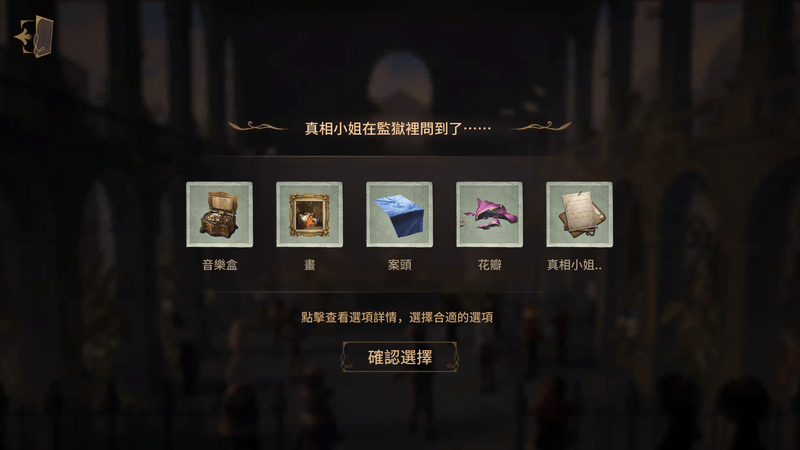
Task: Choose the antique jewelry music box thumbnail
Action: (x=219, y=214)
